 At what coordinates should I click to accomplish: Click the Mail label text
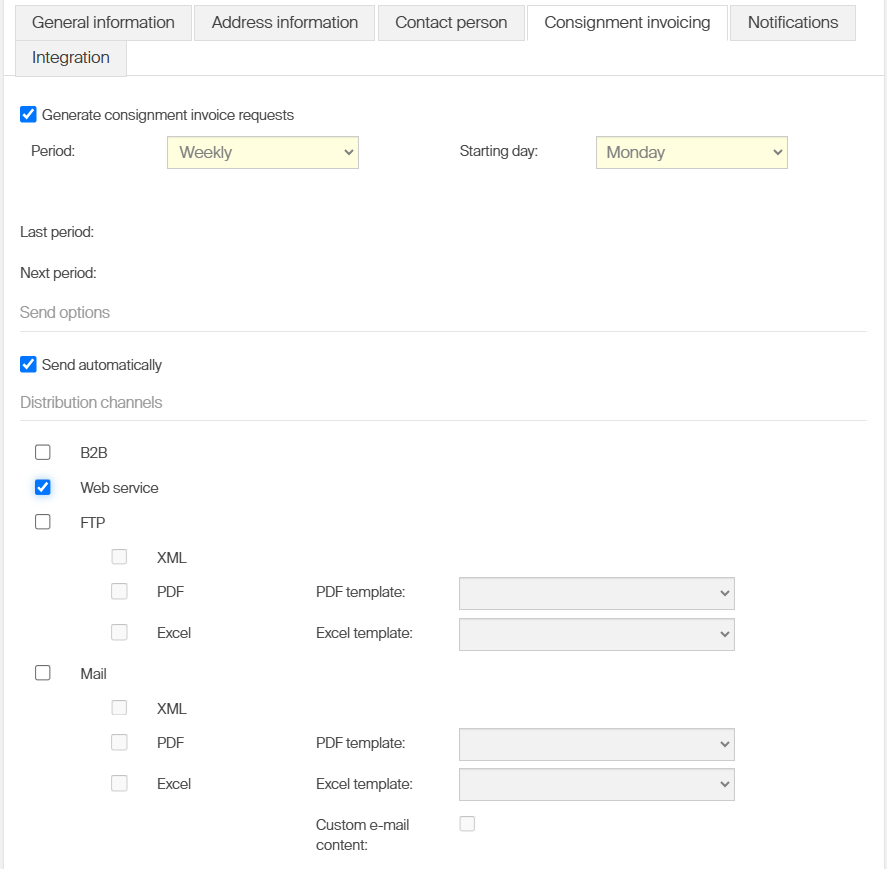click(93, 674)
